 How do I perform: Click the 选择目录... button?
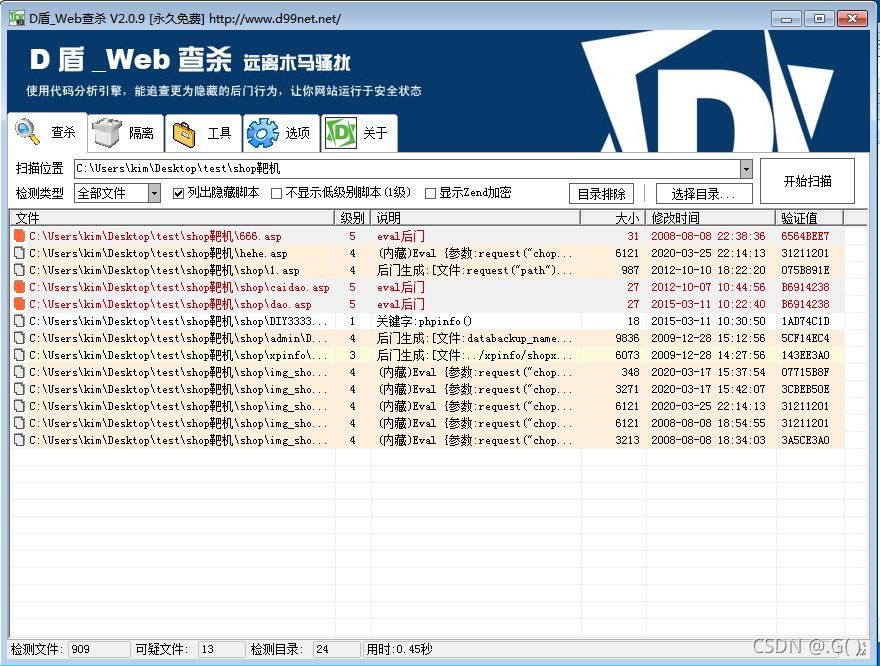704,194
